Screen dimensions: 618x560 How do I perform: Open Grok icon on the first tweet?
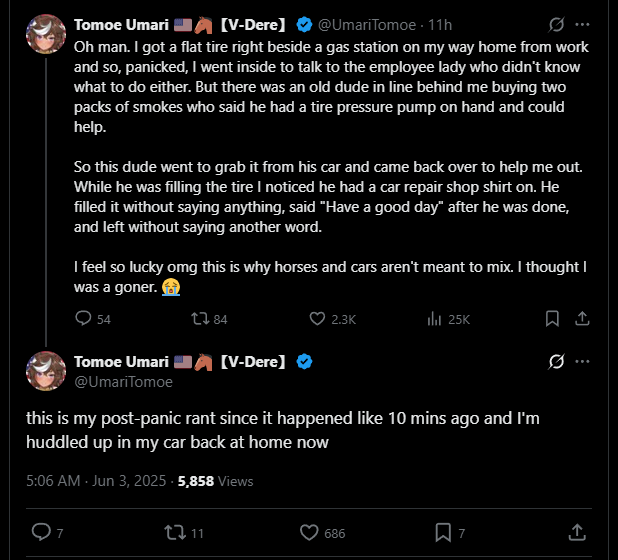556,23
